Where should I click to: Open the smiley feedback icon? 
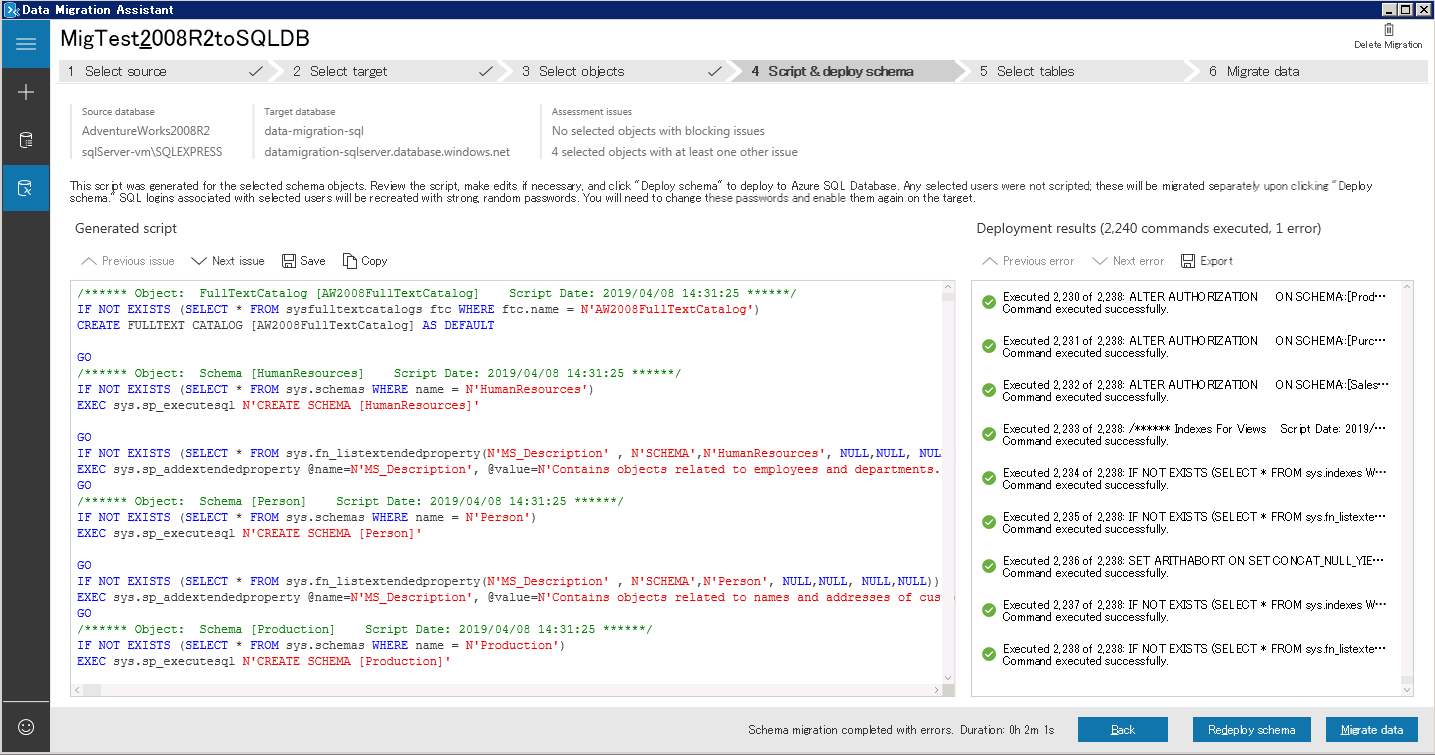tap(26, 727)
